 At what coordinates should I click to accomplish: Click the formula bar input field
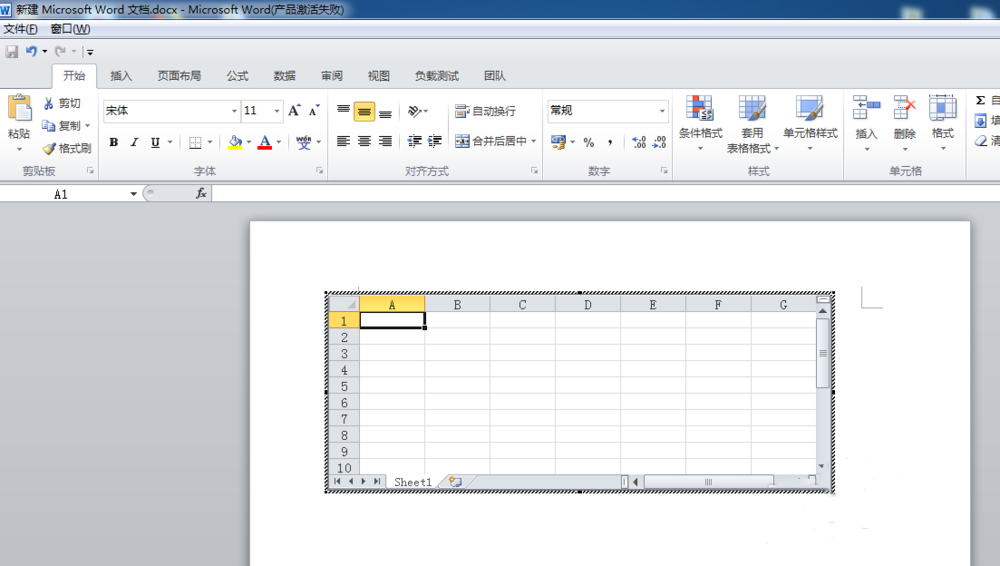[x=606, y=193]
